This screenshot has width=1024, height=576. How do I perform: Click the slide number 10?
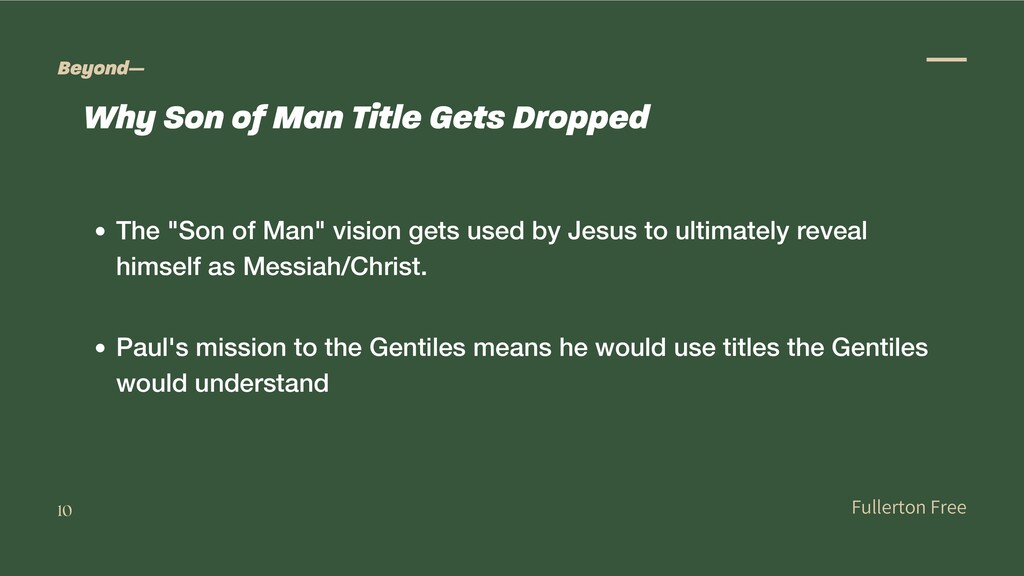coord(65,511)
